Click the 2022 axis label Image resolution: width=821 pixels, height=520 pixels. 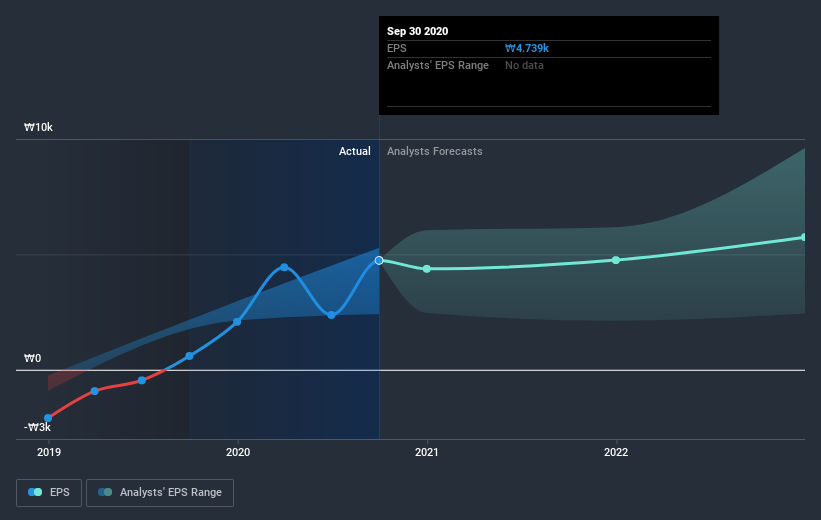click(616, 452)
